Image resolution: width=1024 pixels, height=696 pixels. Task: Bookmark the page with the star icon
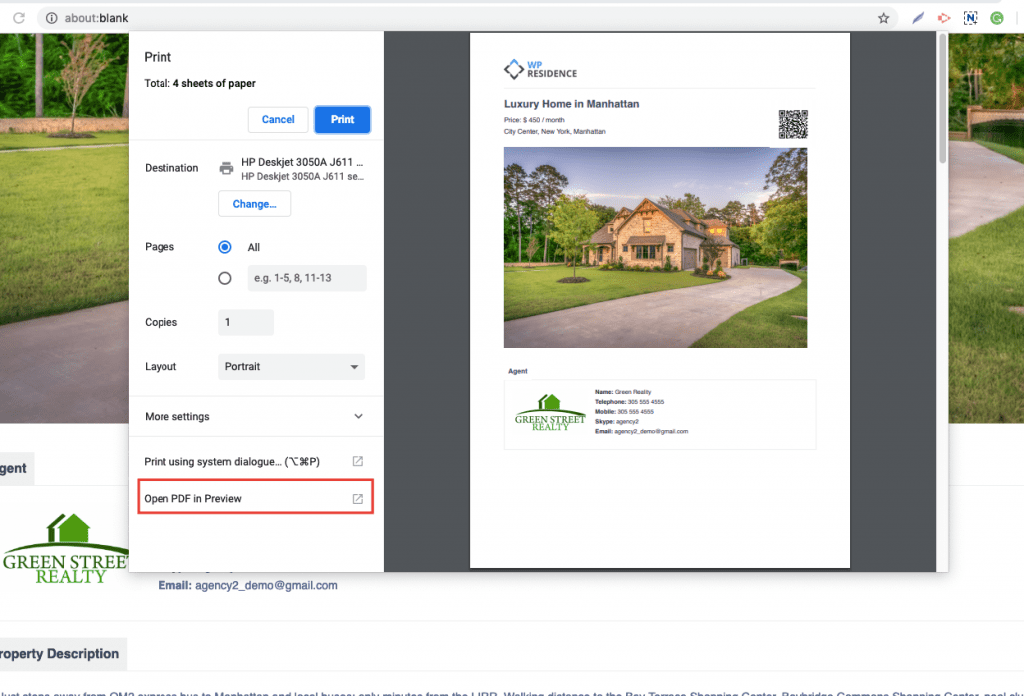click(x=883, y=18)
